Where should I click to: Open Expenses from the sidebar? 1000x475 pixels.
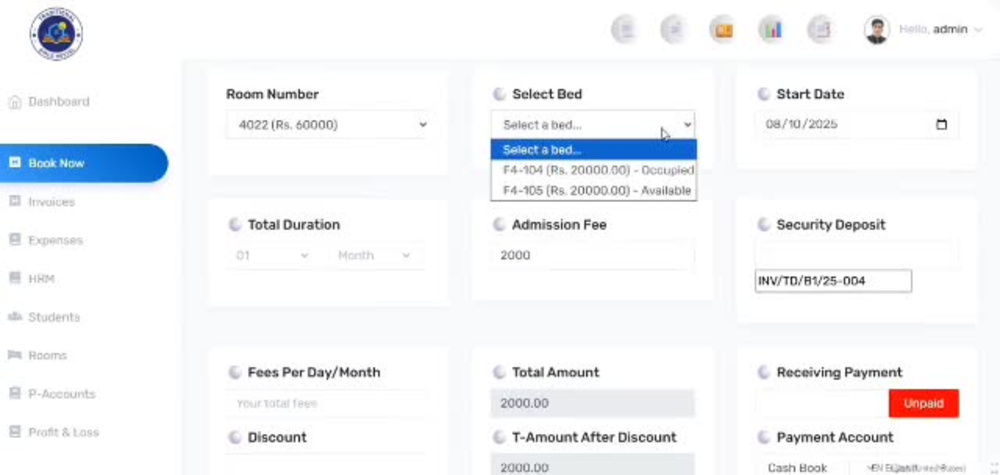pyautogui.click(x=55, y=240)
